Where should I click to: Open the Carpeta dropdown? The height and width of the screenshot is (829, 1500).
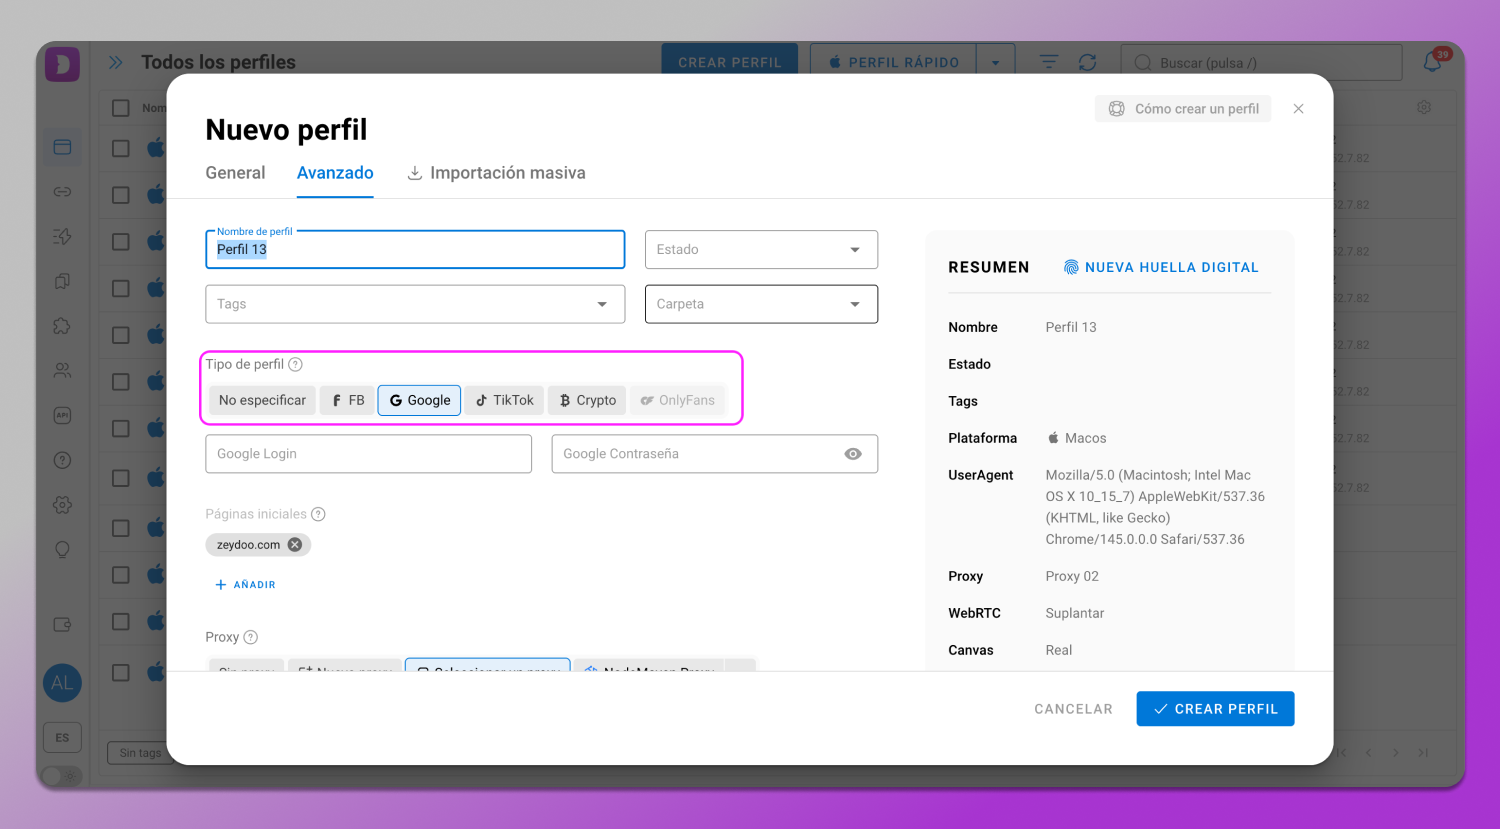coord(761,304)
